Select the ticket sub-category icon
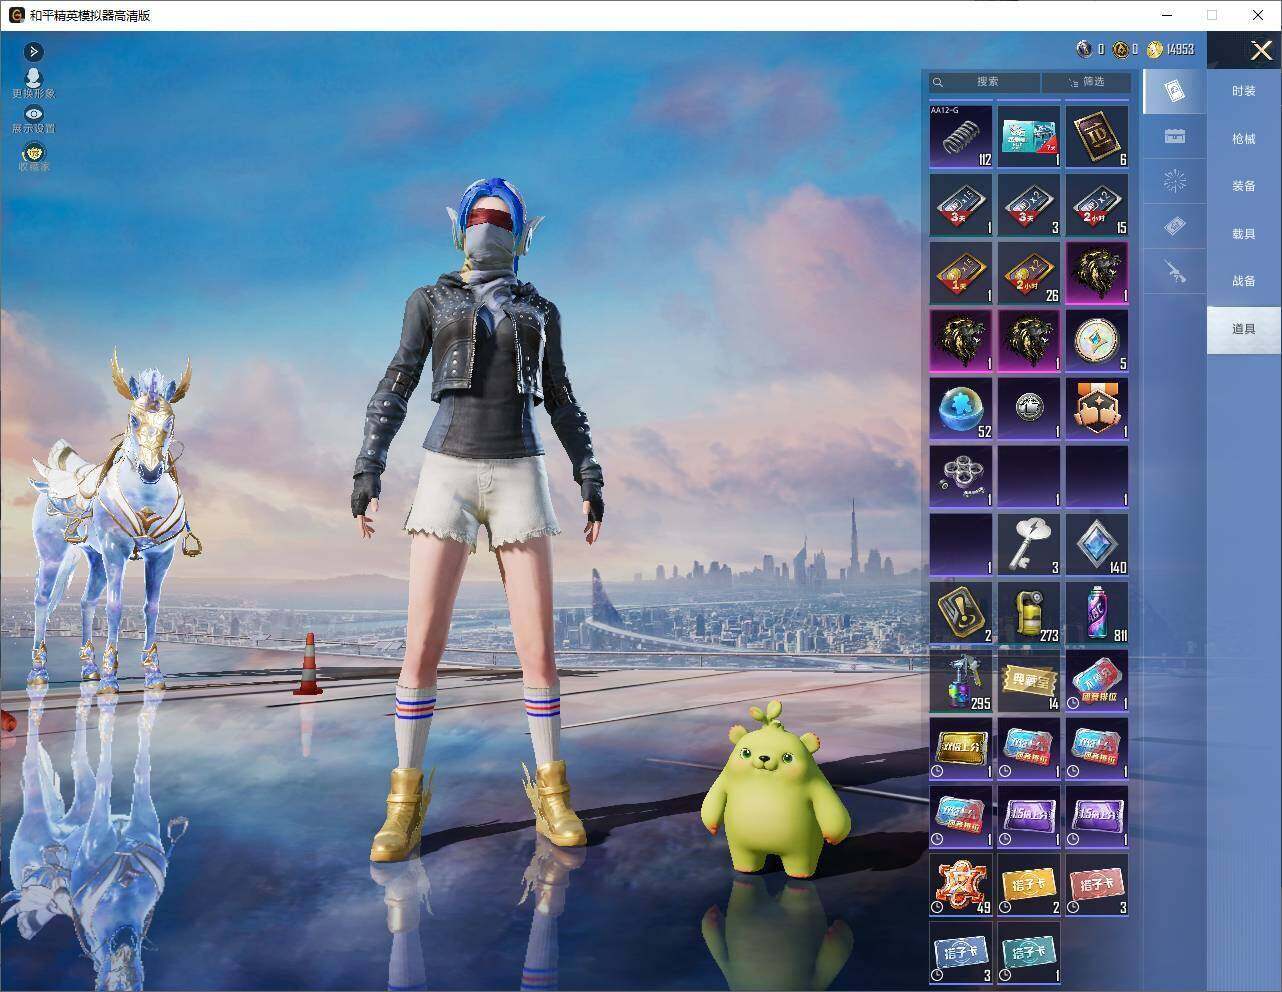This screenshot has height=992, width=1282. pyautogui.click(x=1175, y=226)
